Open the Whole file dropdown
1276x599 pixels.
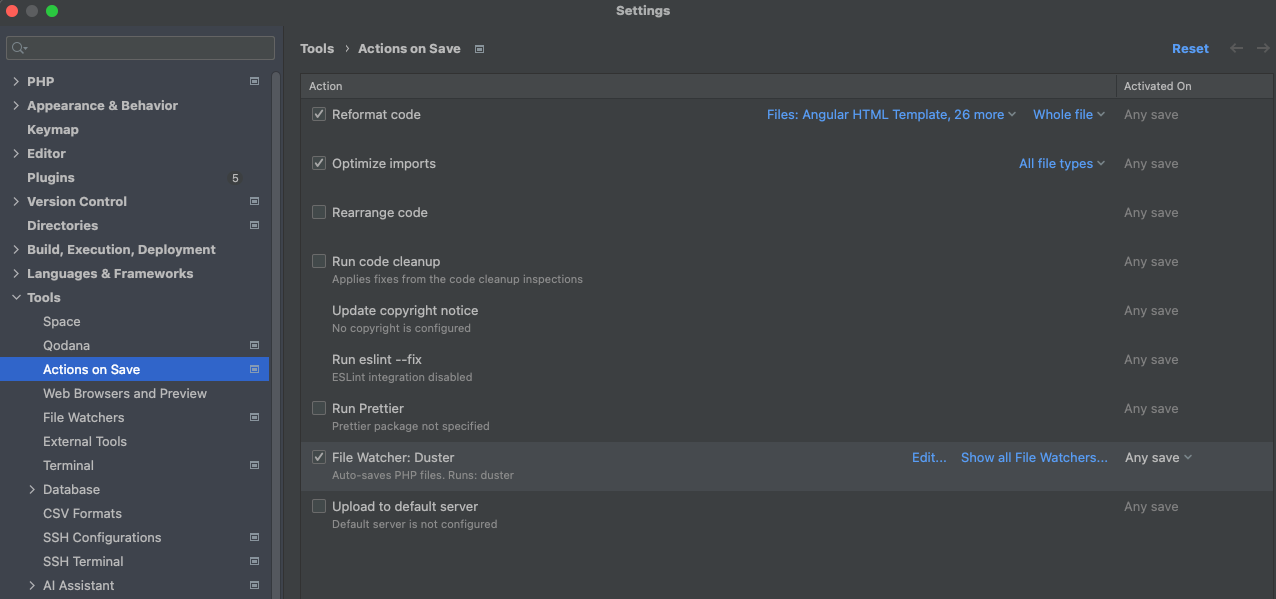(1068, 114)
